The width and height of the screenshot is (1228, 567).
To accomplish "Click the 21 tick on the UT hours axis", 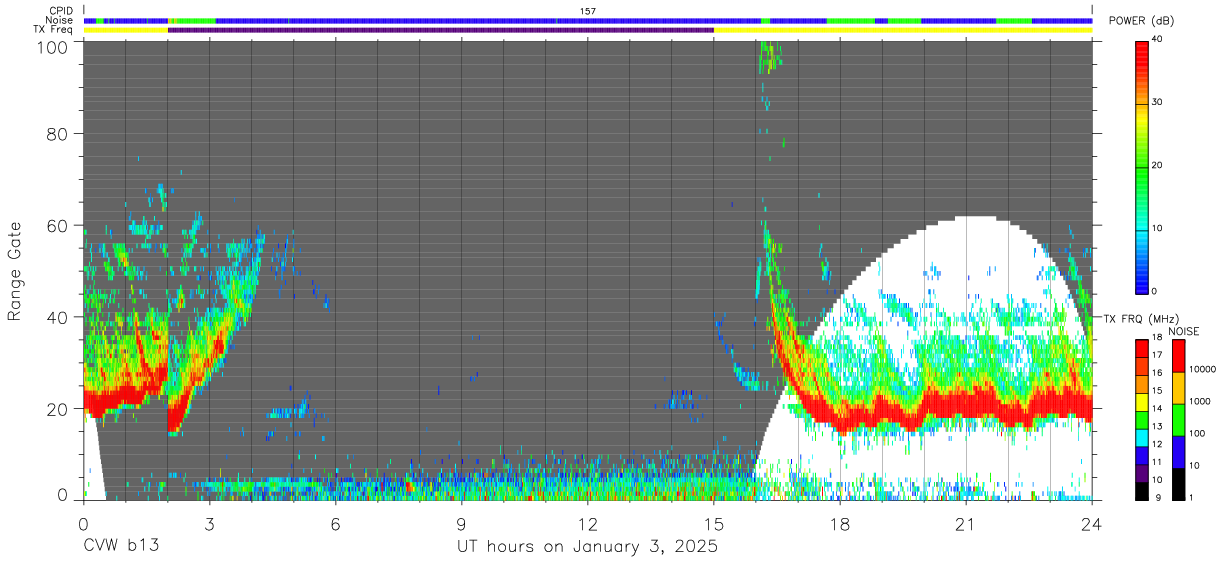I will 965,523.
